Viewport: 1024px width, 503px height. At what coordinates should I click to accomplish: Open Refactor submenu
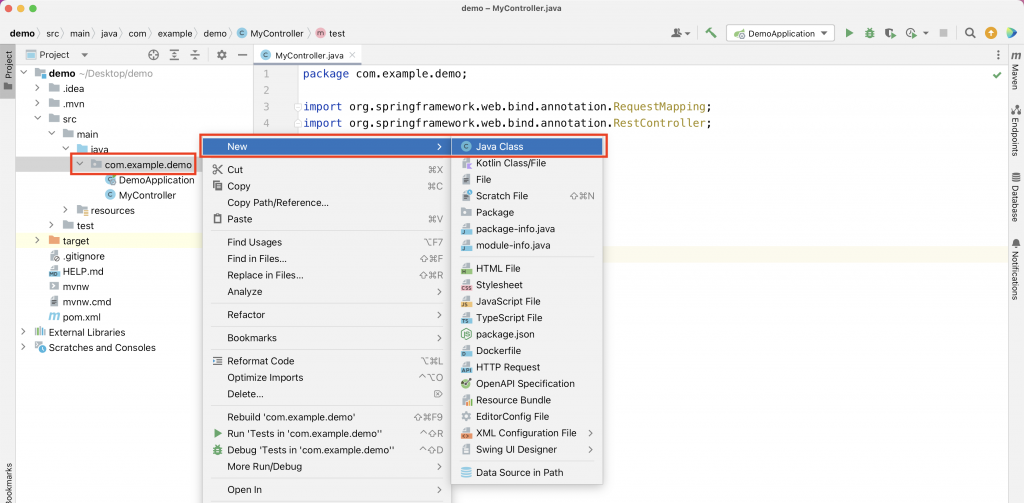327,315
